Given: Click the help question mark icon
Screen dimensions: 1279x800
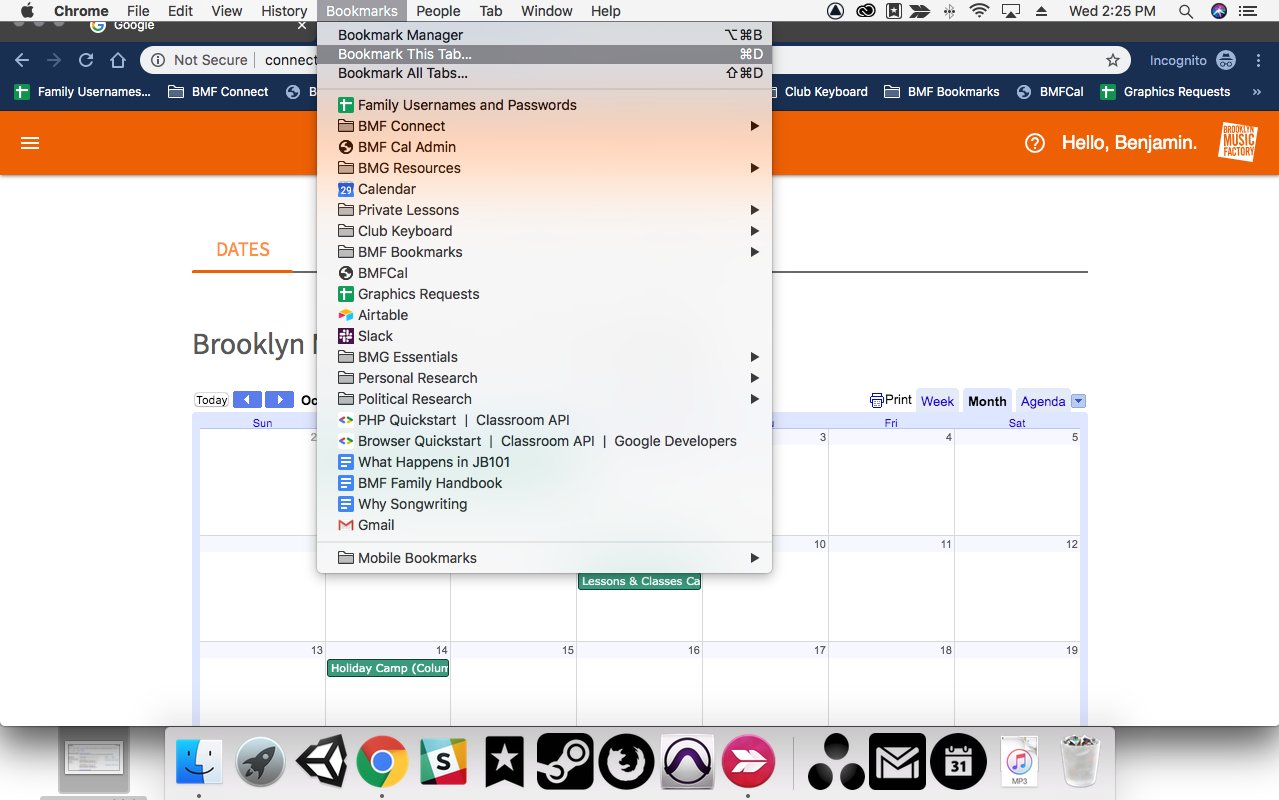Looking at the screenshot, I should pos(1035,143).
